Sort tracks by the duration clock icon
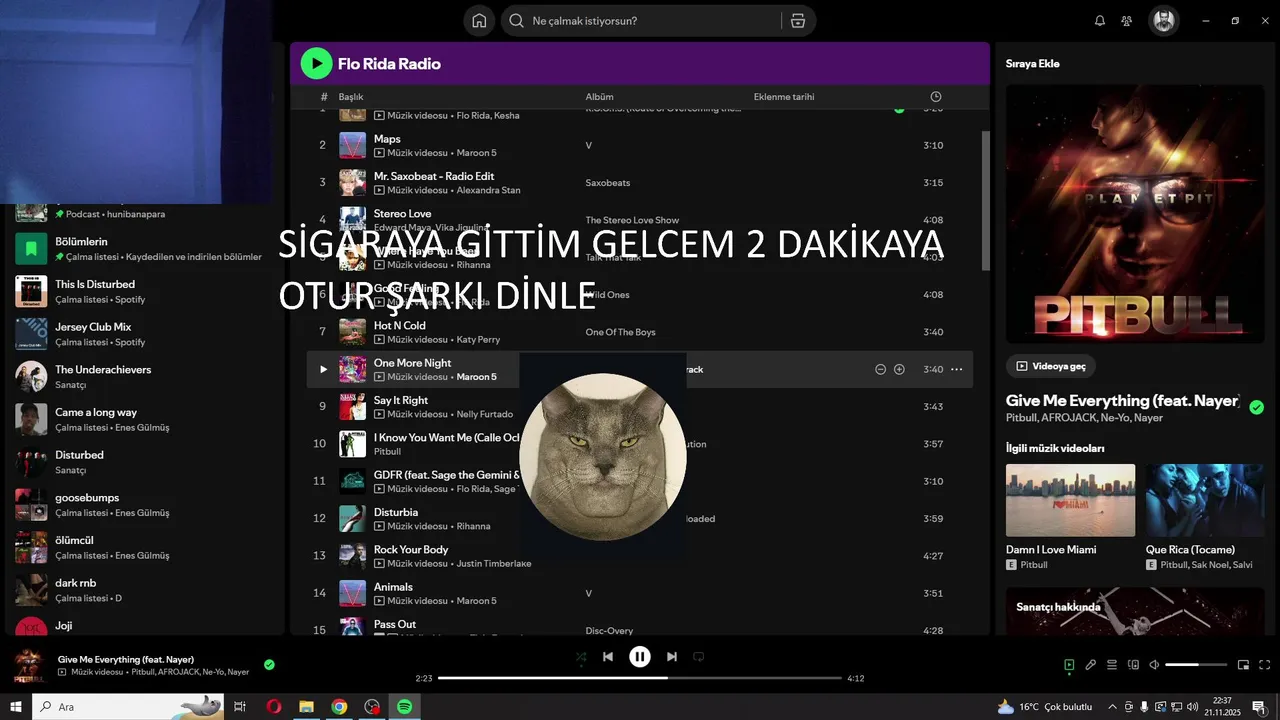Screen dimensions: 1280x720 point(936,97)
